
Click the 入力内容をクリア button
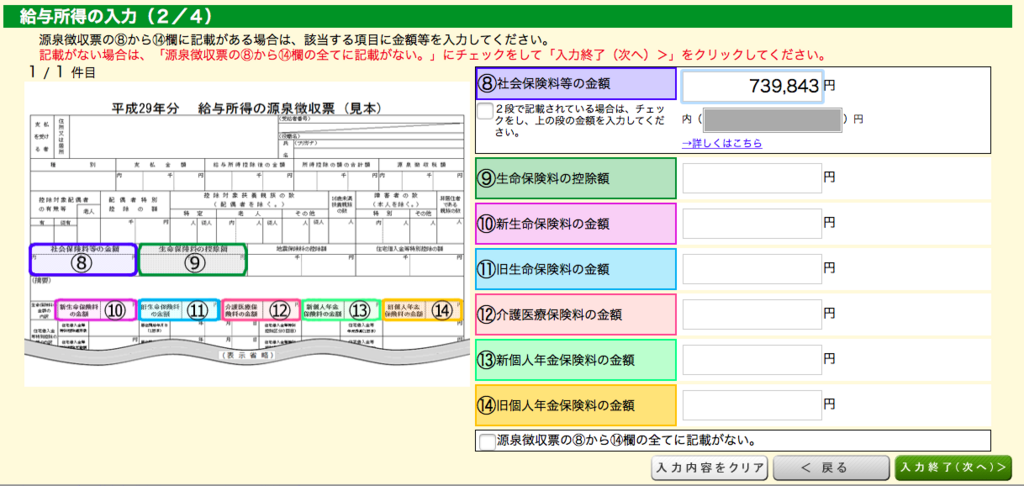711,468
